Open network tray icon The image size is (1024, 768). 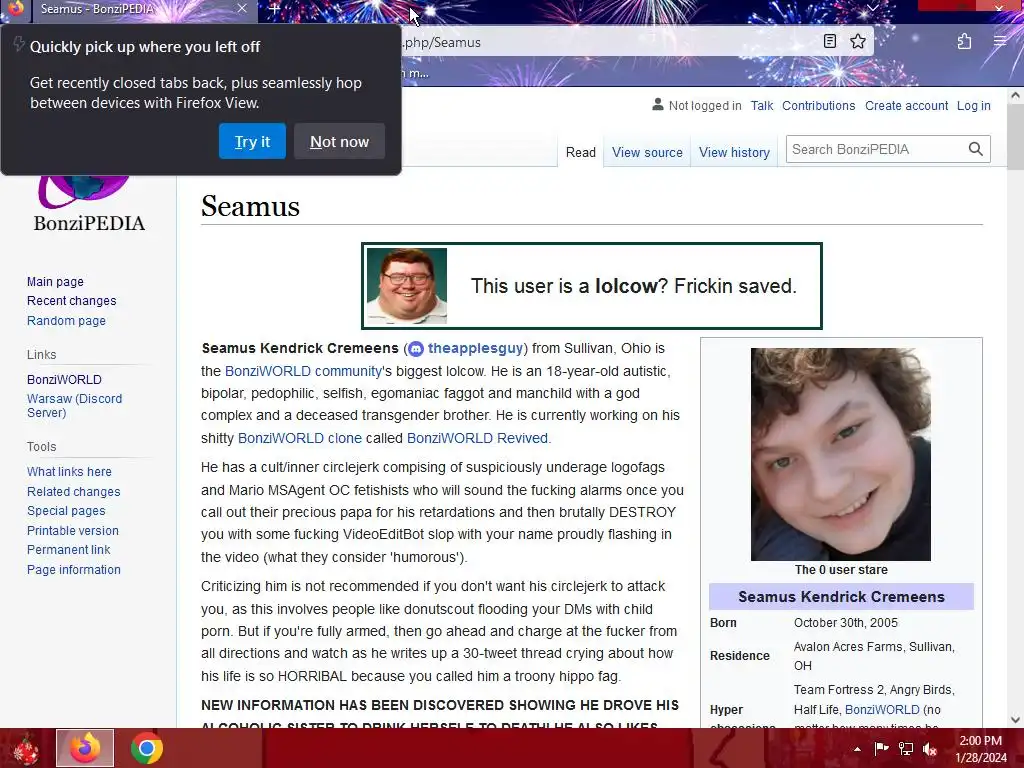coord(906,748)
